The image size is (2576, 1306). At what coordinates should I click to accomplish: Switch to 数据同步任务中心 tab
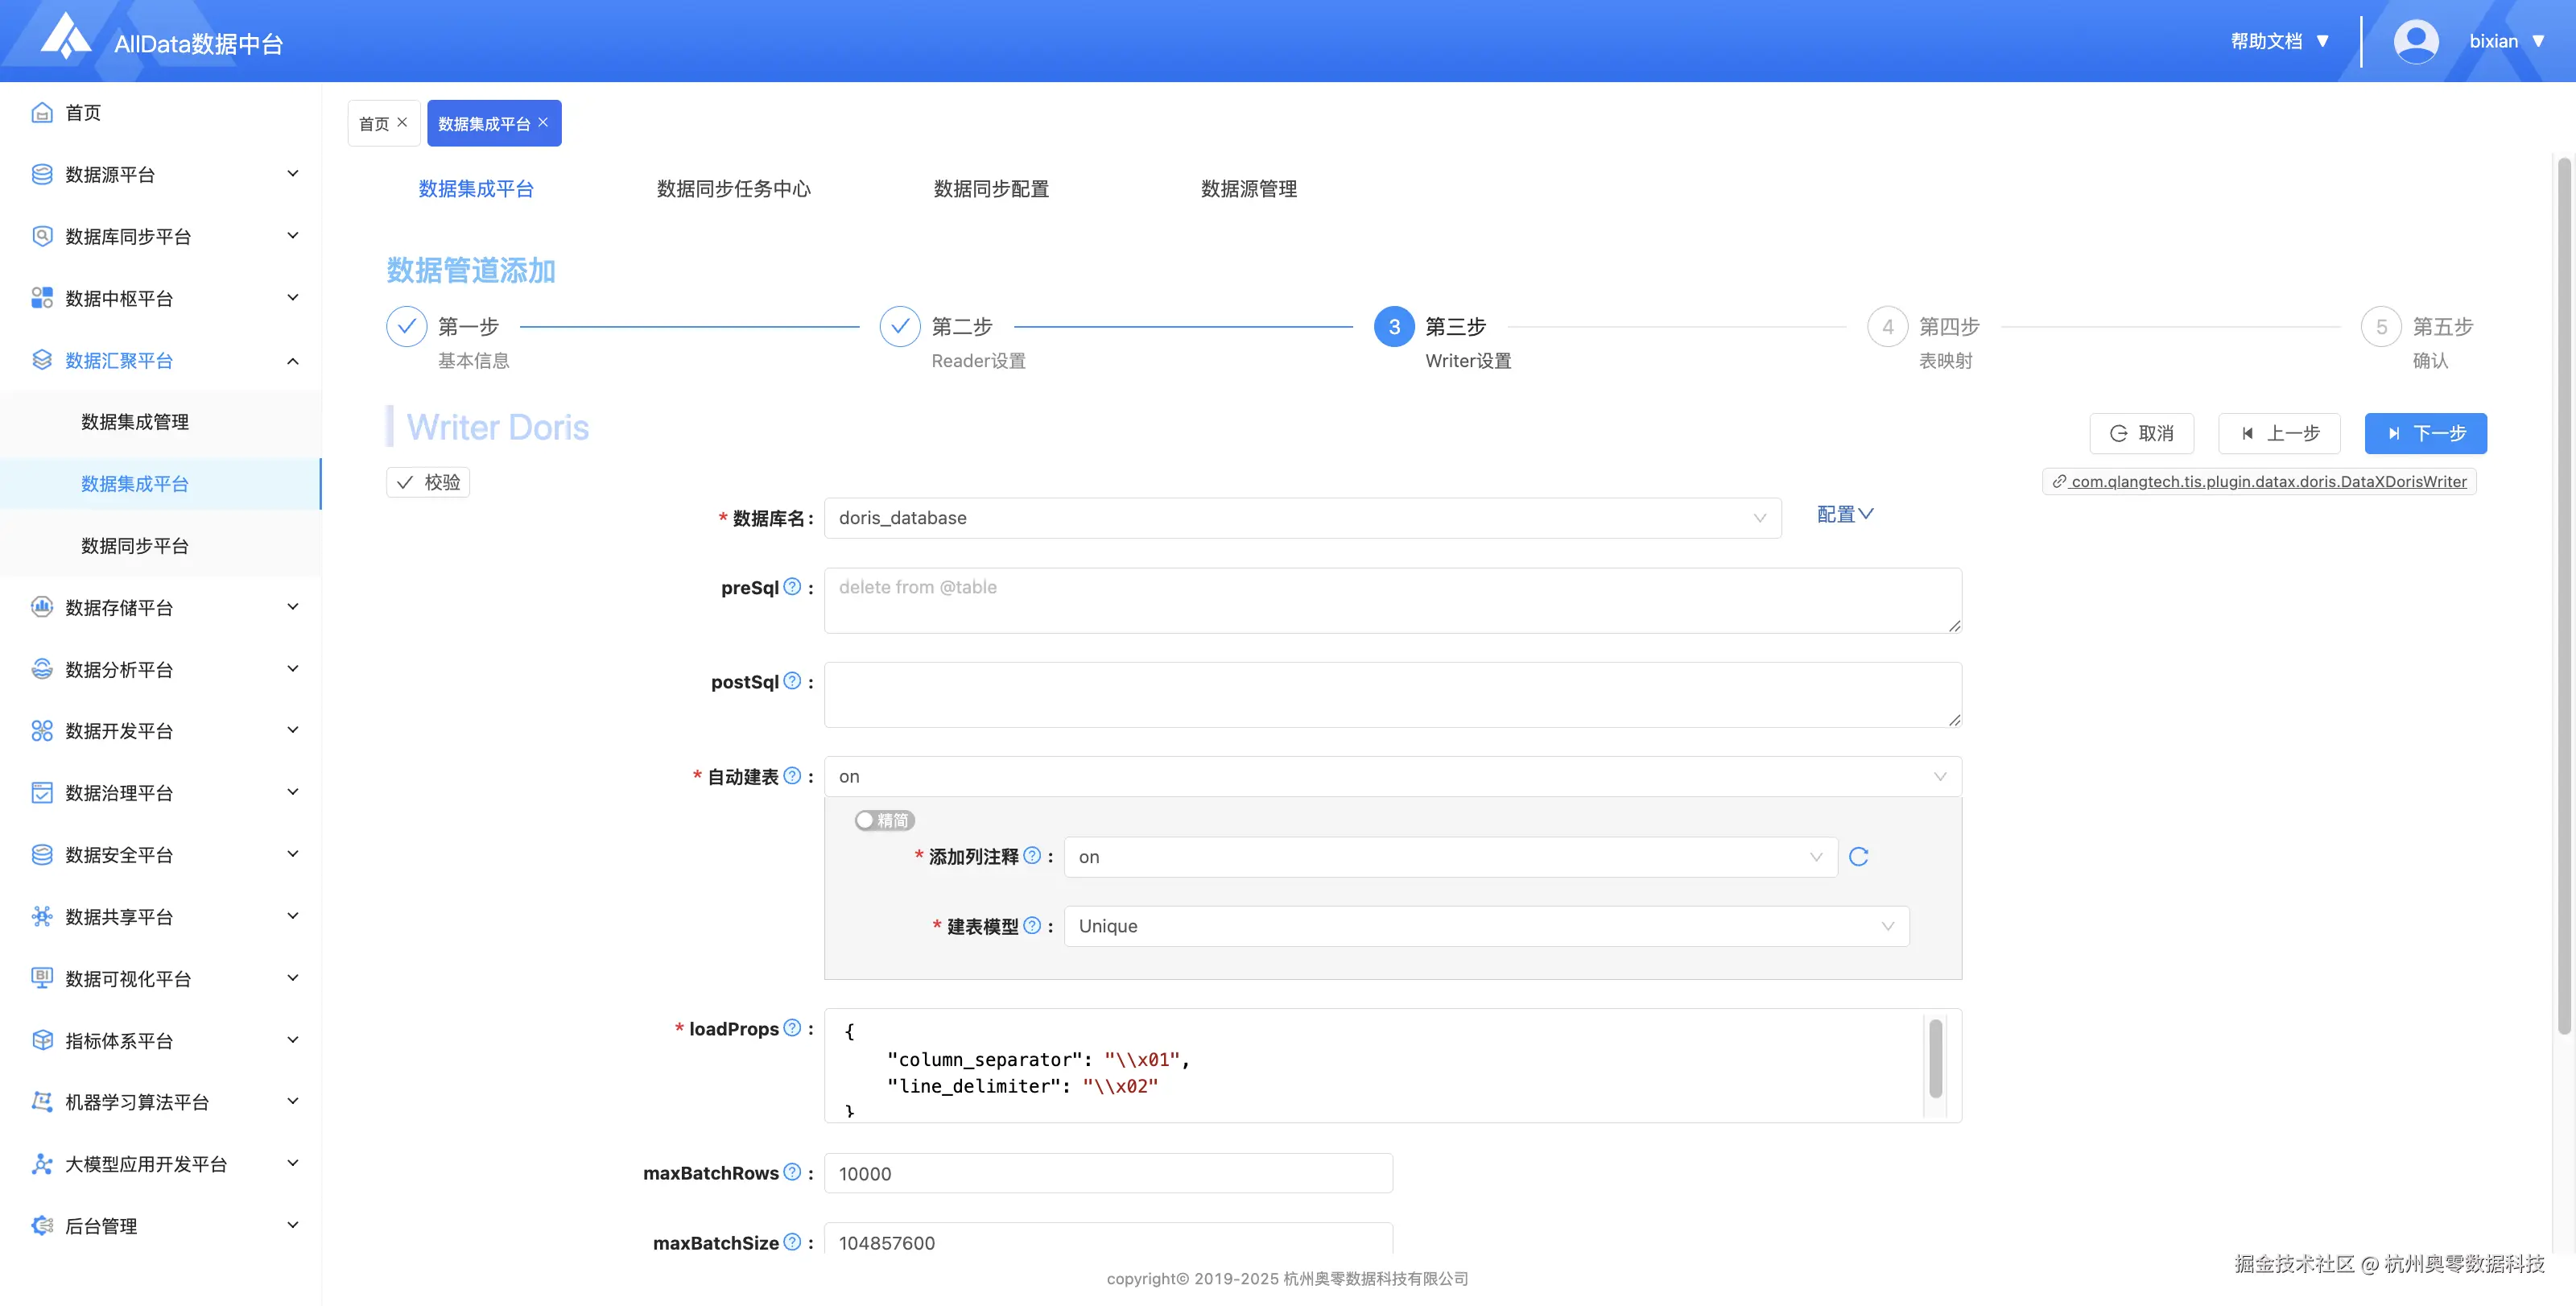[x=733, y=188]
